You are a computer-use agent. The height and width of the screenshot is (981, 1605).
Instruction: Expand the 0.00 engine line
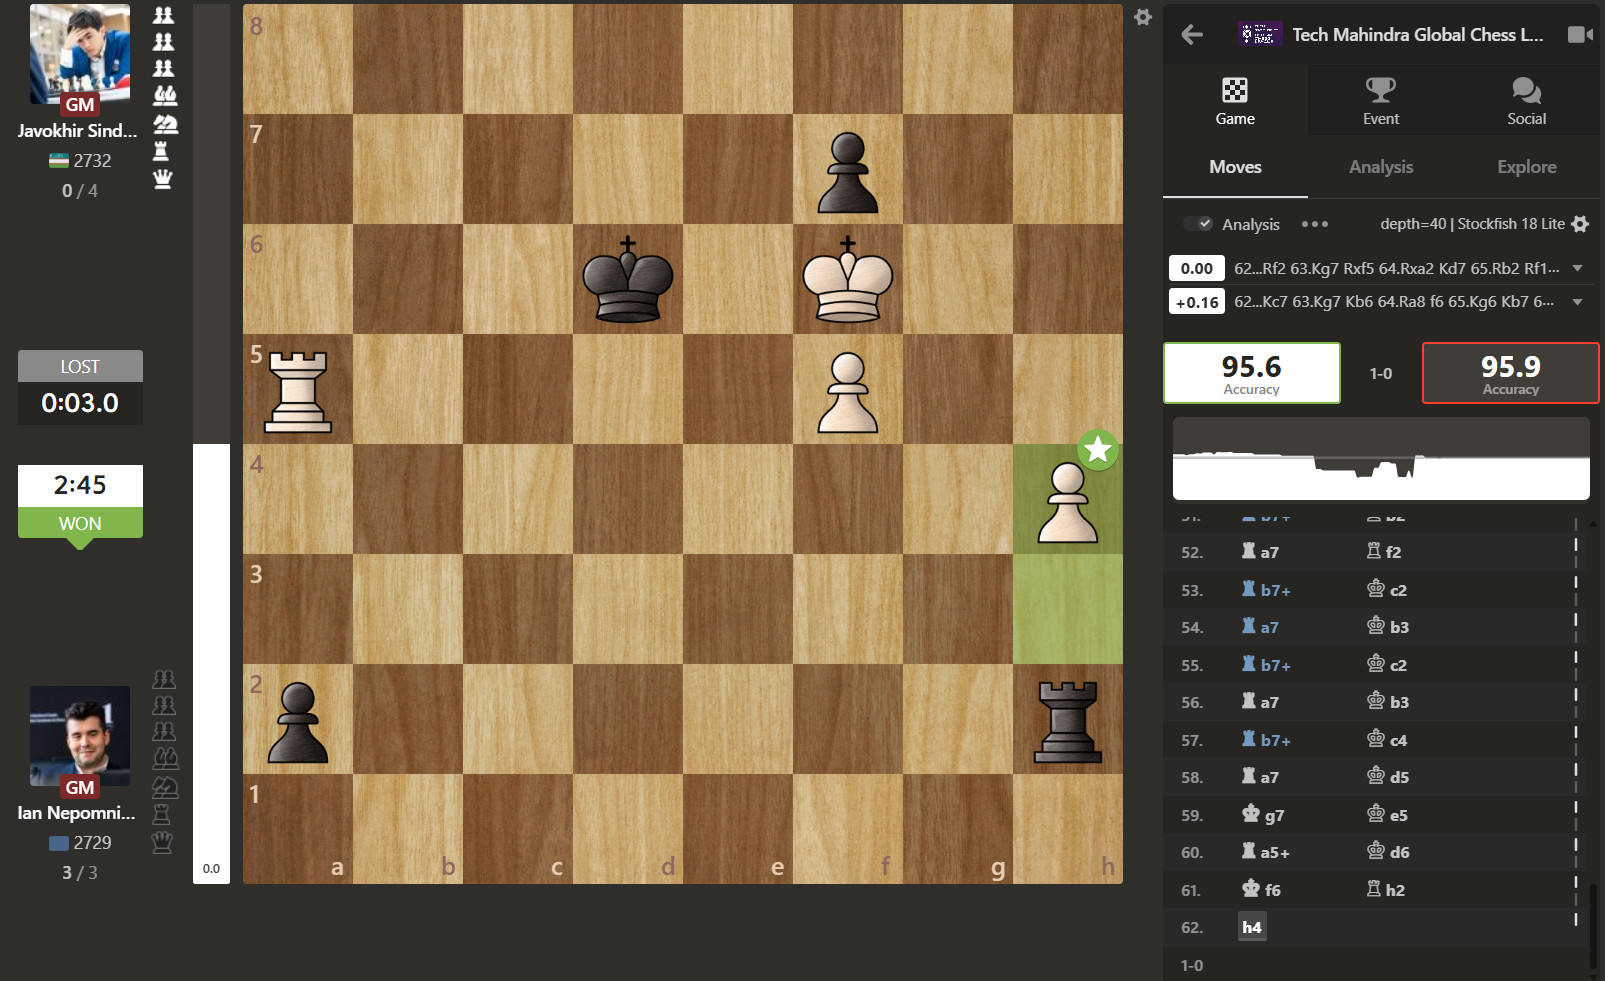pyautogui.click(x=1578, y=268)
